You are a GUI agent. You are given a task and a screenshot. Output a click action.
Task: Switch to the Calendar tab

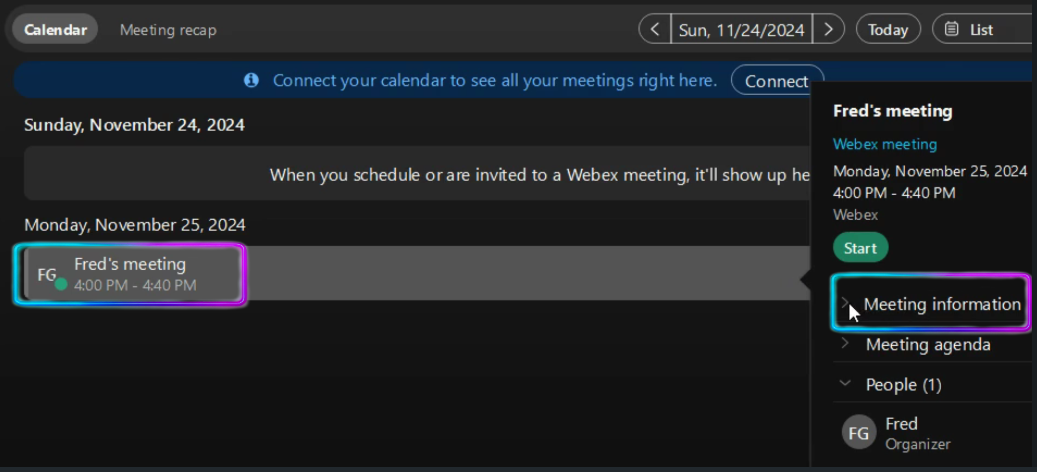click(55, 29)
